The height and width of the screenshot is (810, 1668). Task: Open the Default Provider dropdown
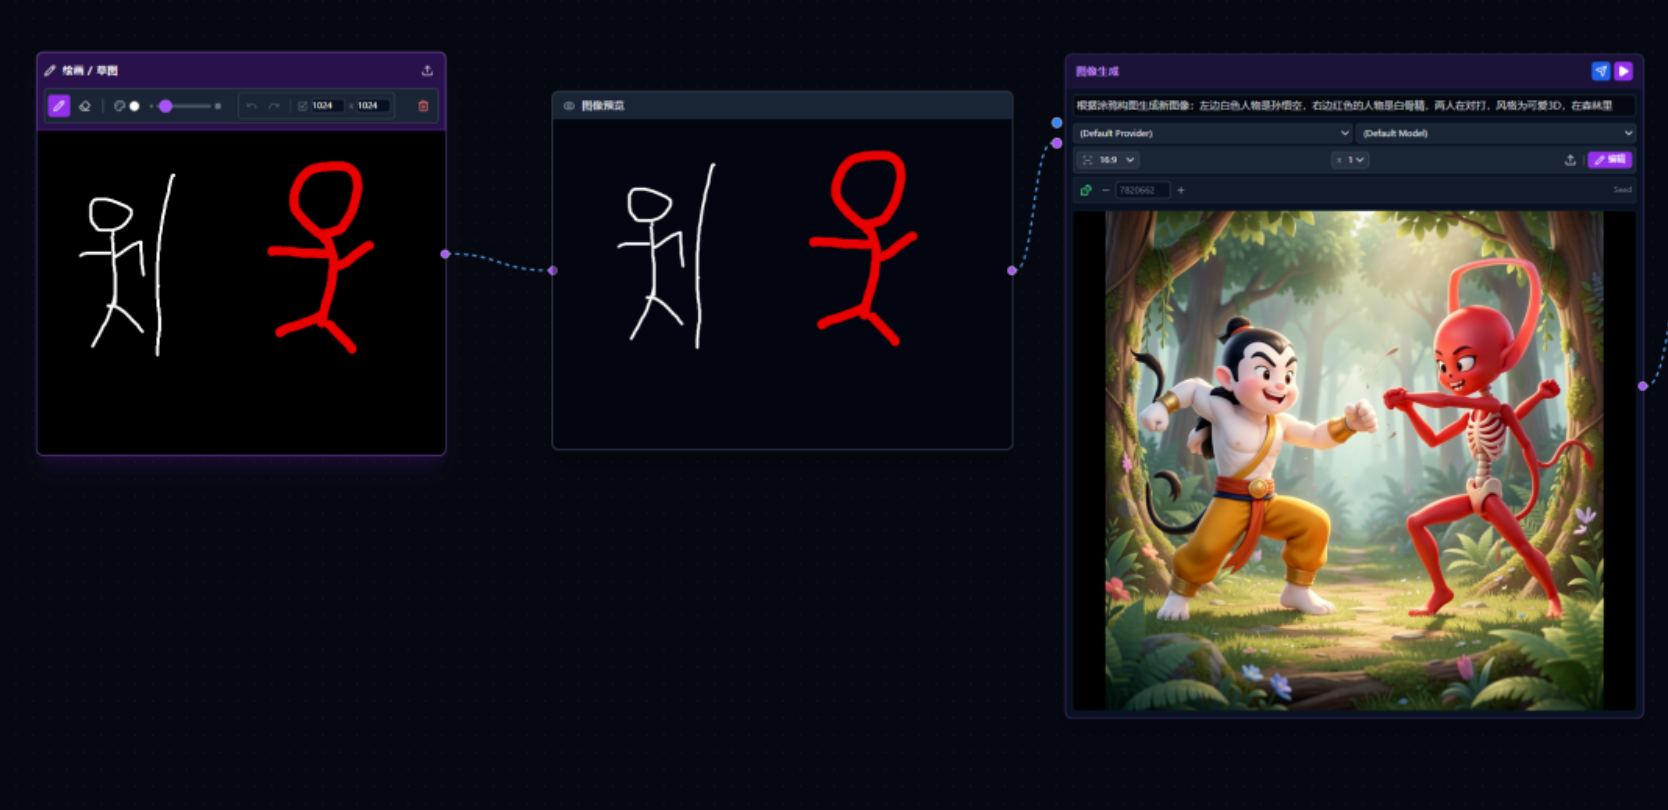pyautogui.click(x=1213, y=133)
